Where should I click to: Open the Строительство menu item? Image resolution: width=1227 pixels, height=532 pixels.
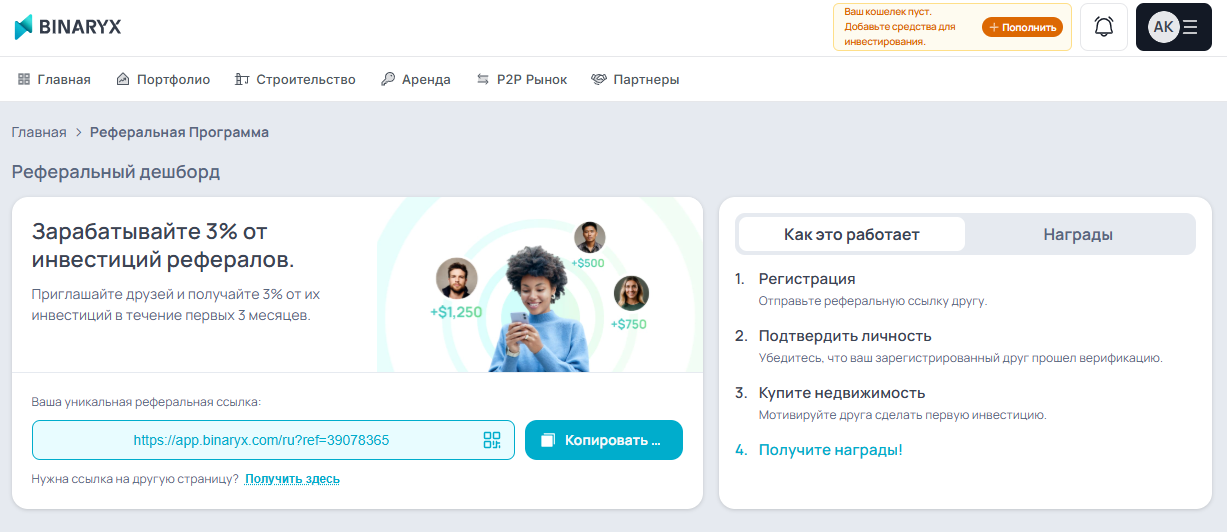[295, 79]
